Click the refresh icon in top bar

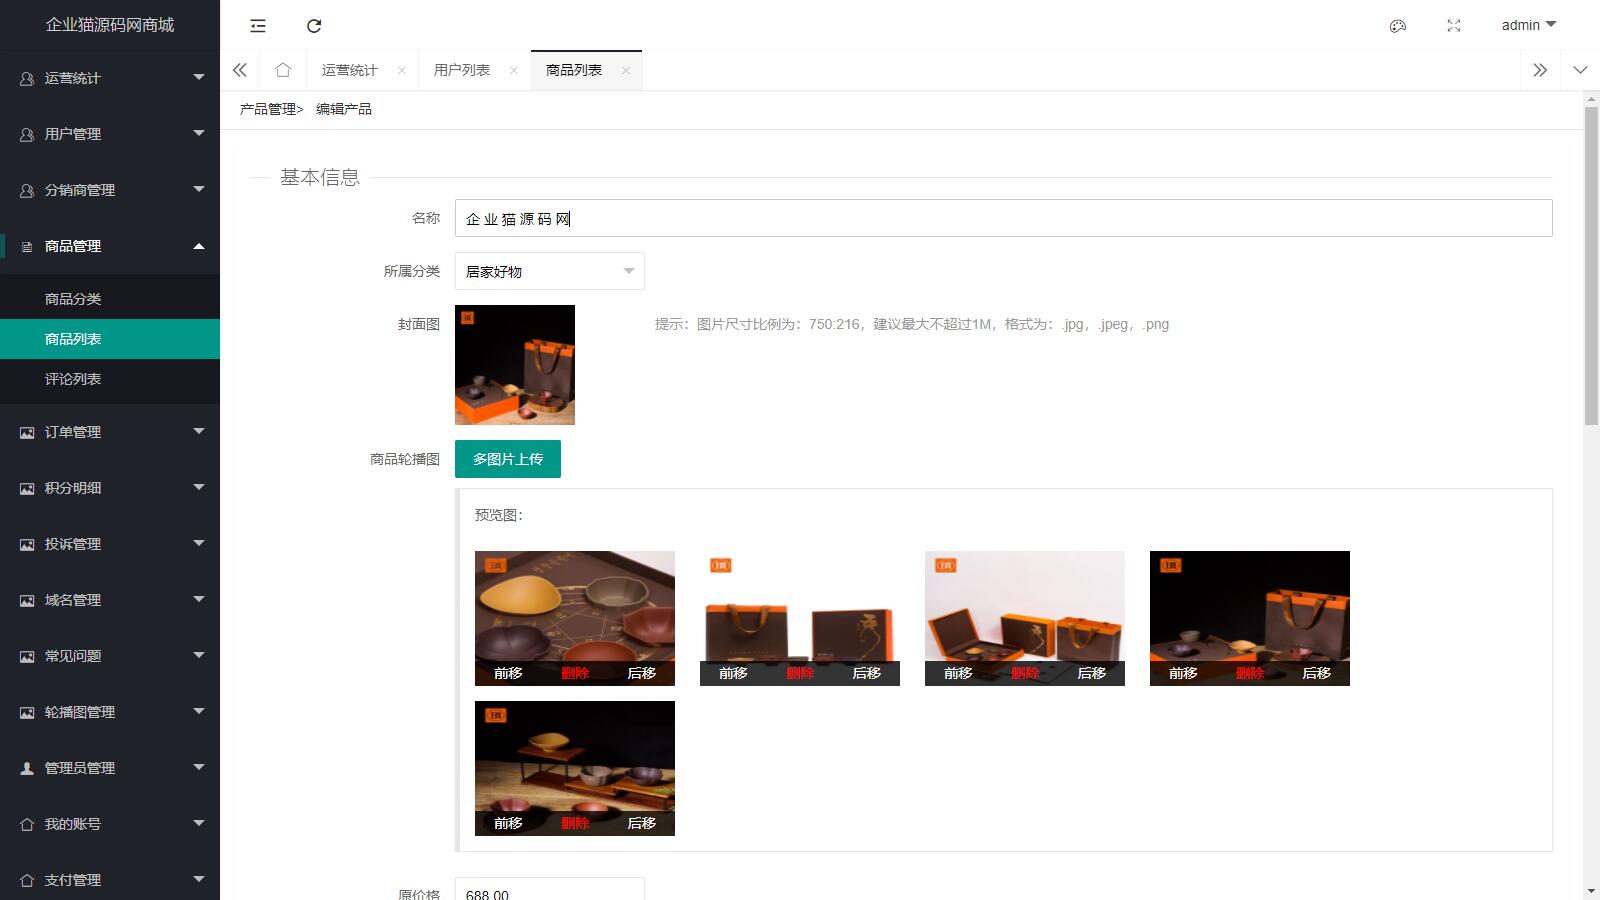coord(314,26)
